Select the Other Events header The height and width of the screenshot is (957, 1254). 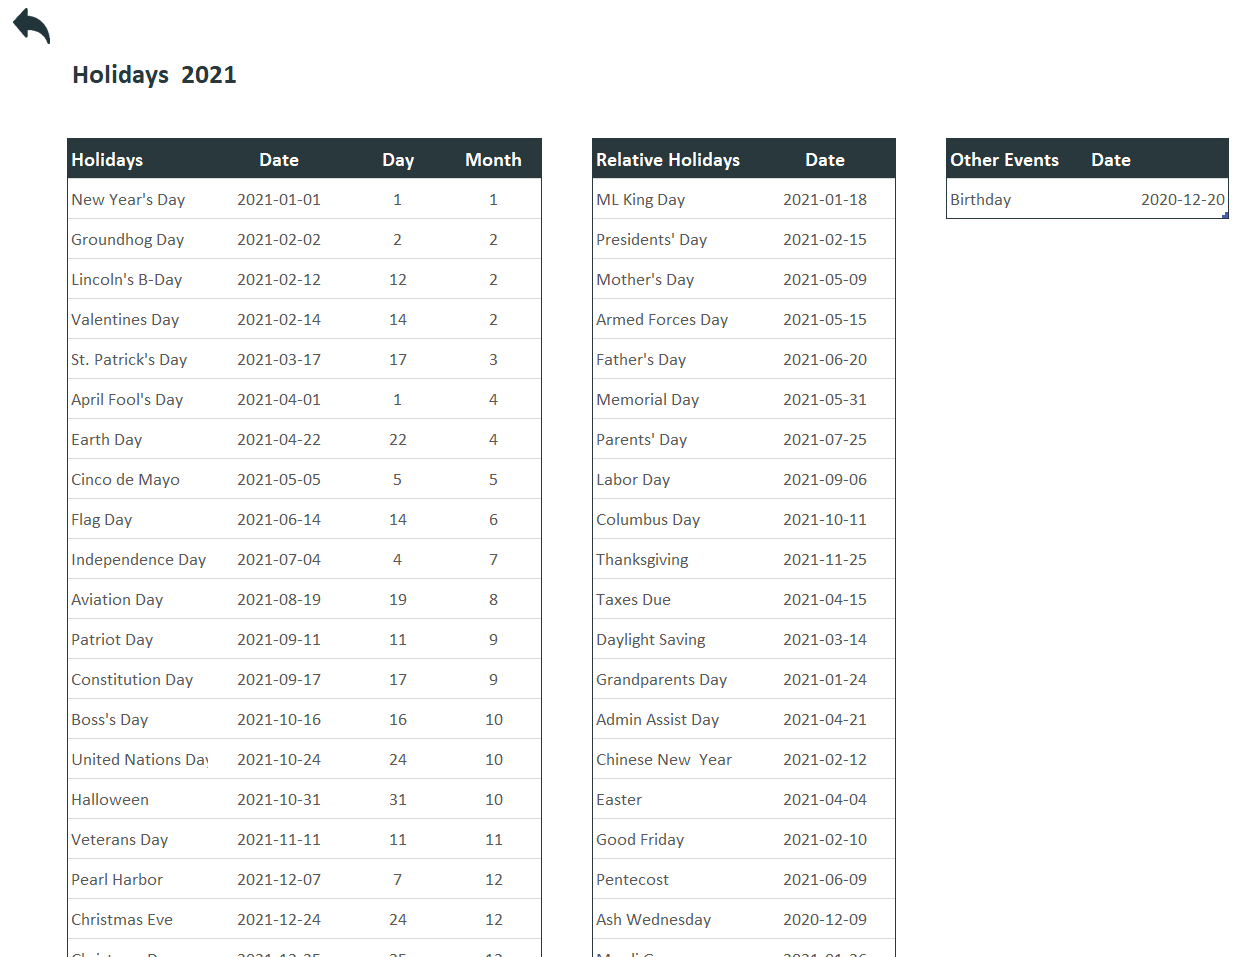click(x=1004, y=160)
